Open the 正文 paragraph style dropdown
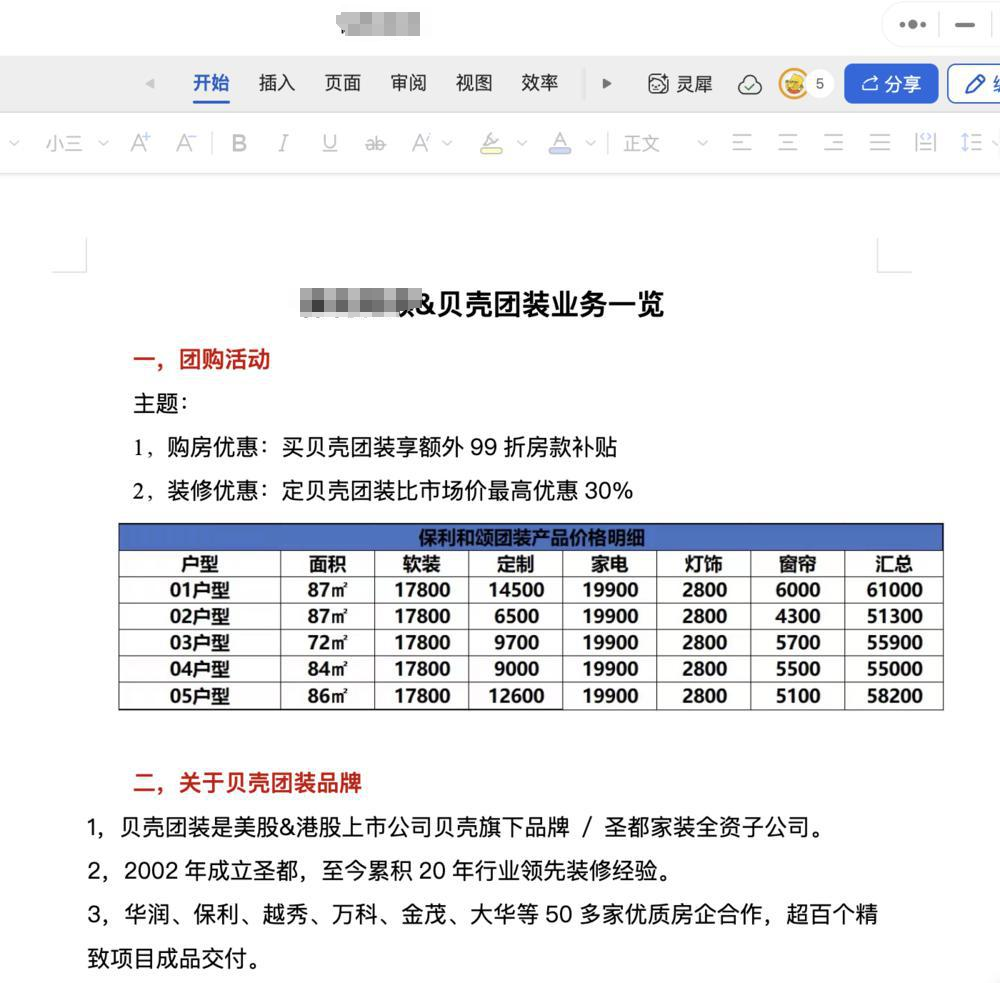 (665, 144)
